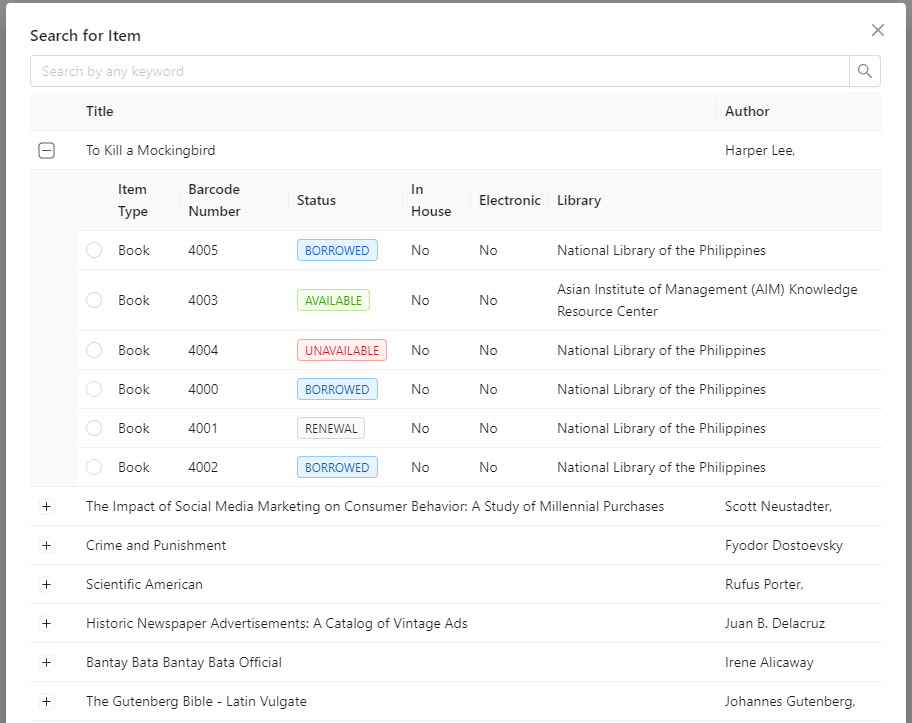
Task: Expand the Crime and Punishment row
Action: [46, 546]
